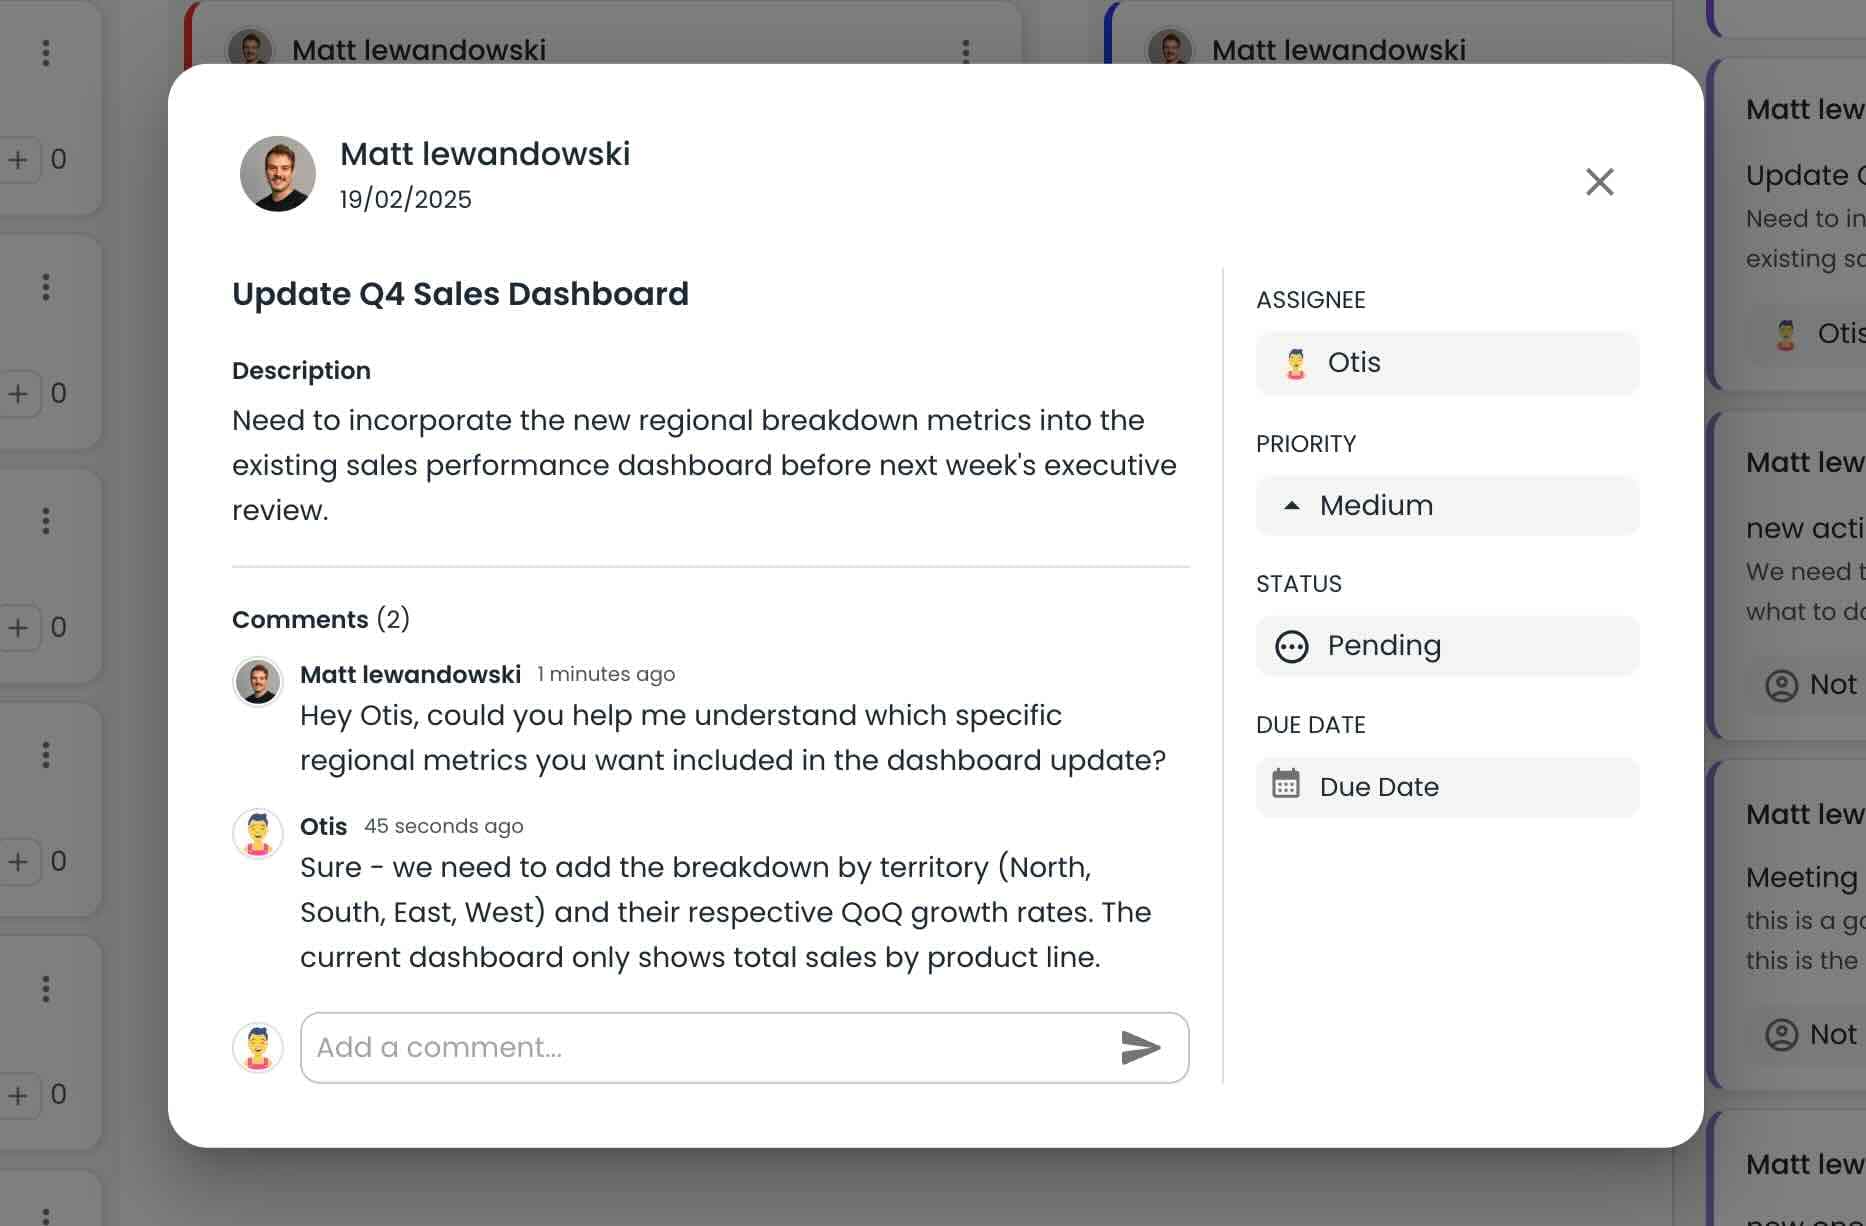Click Matt lewandowski's header profile photo
This screenshot has width=1866, height=1226.
(278, 174)
